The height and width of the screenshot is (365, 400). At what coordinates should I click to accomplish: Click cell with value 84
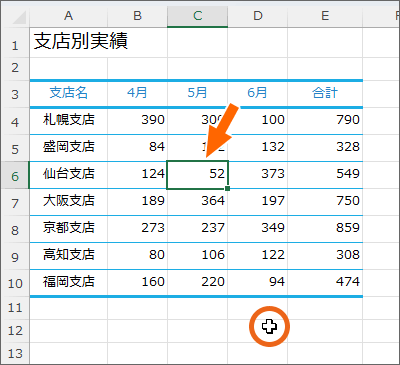137,148
